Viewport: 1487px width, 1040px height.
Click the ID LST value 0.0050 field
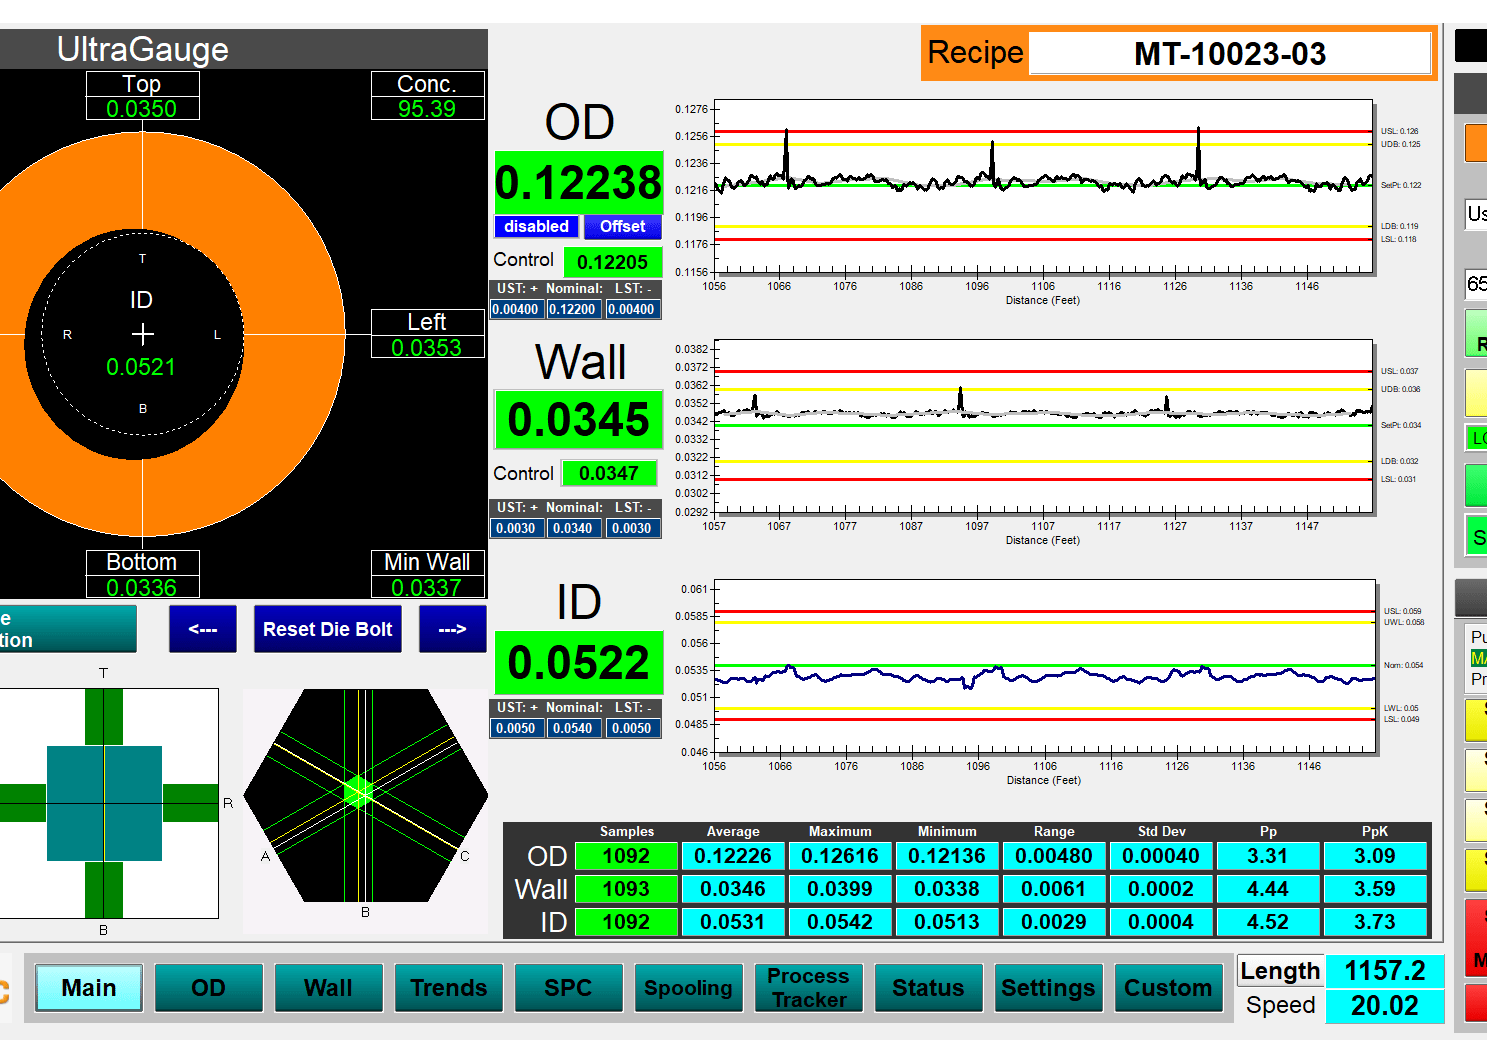coord(632,729)
